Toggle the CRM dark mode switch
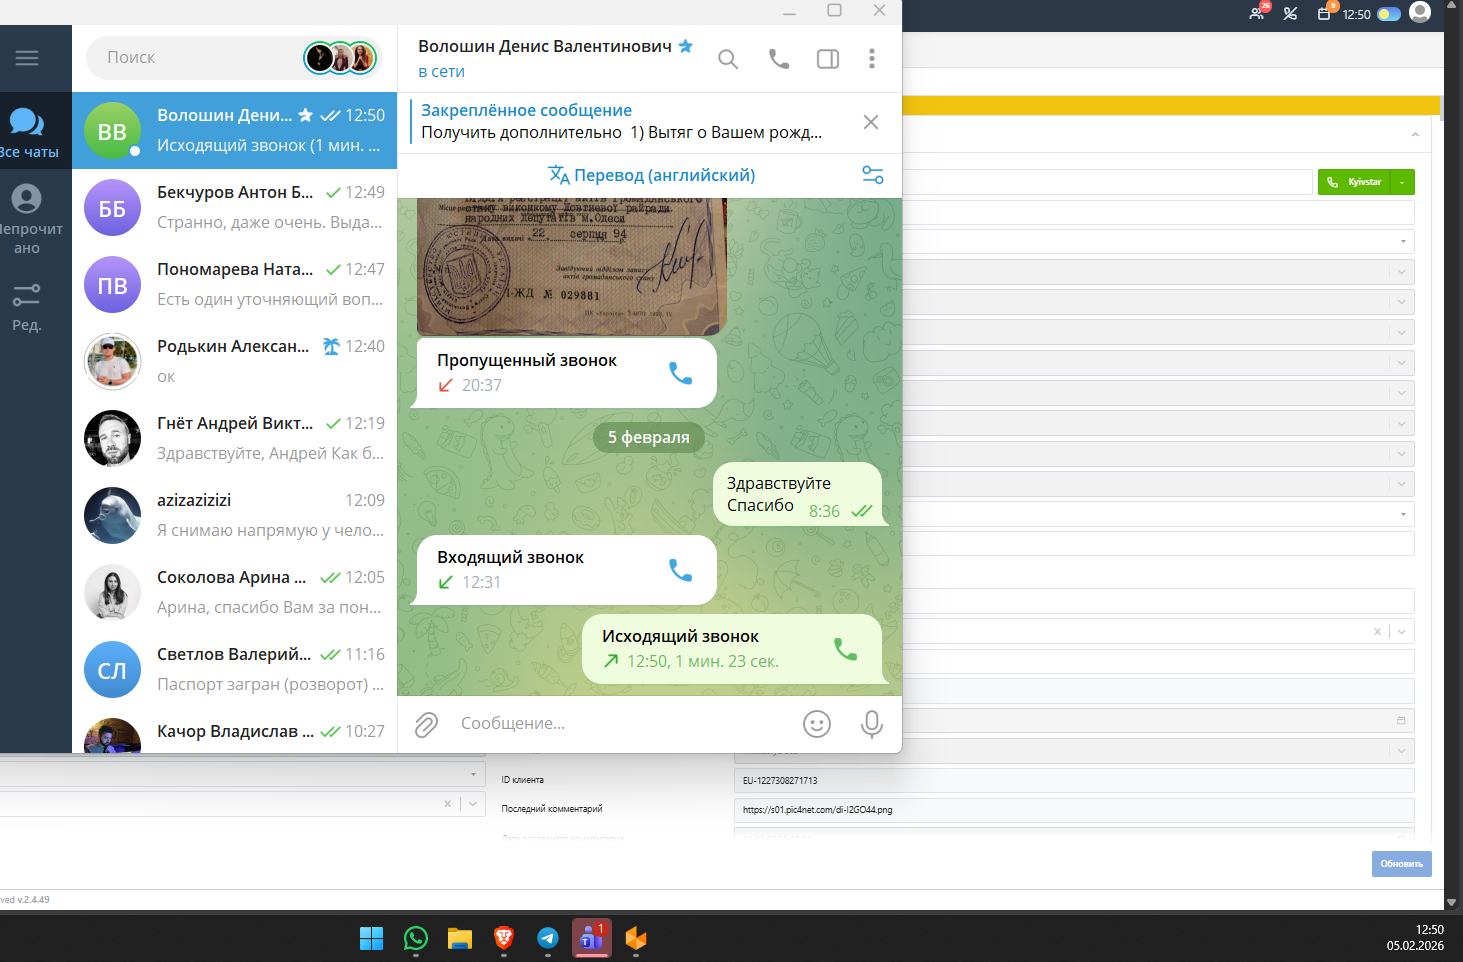 [1389, 14]
